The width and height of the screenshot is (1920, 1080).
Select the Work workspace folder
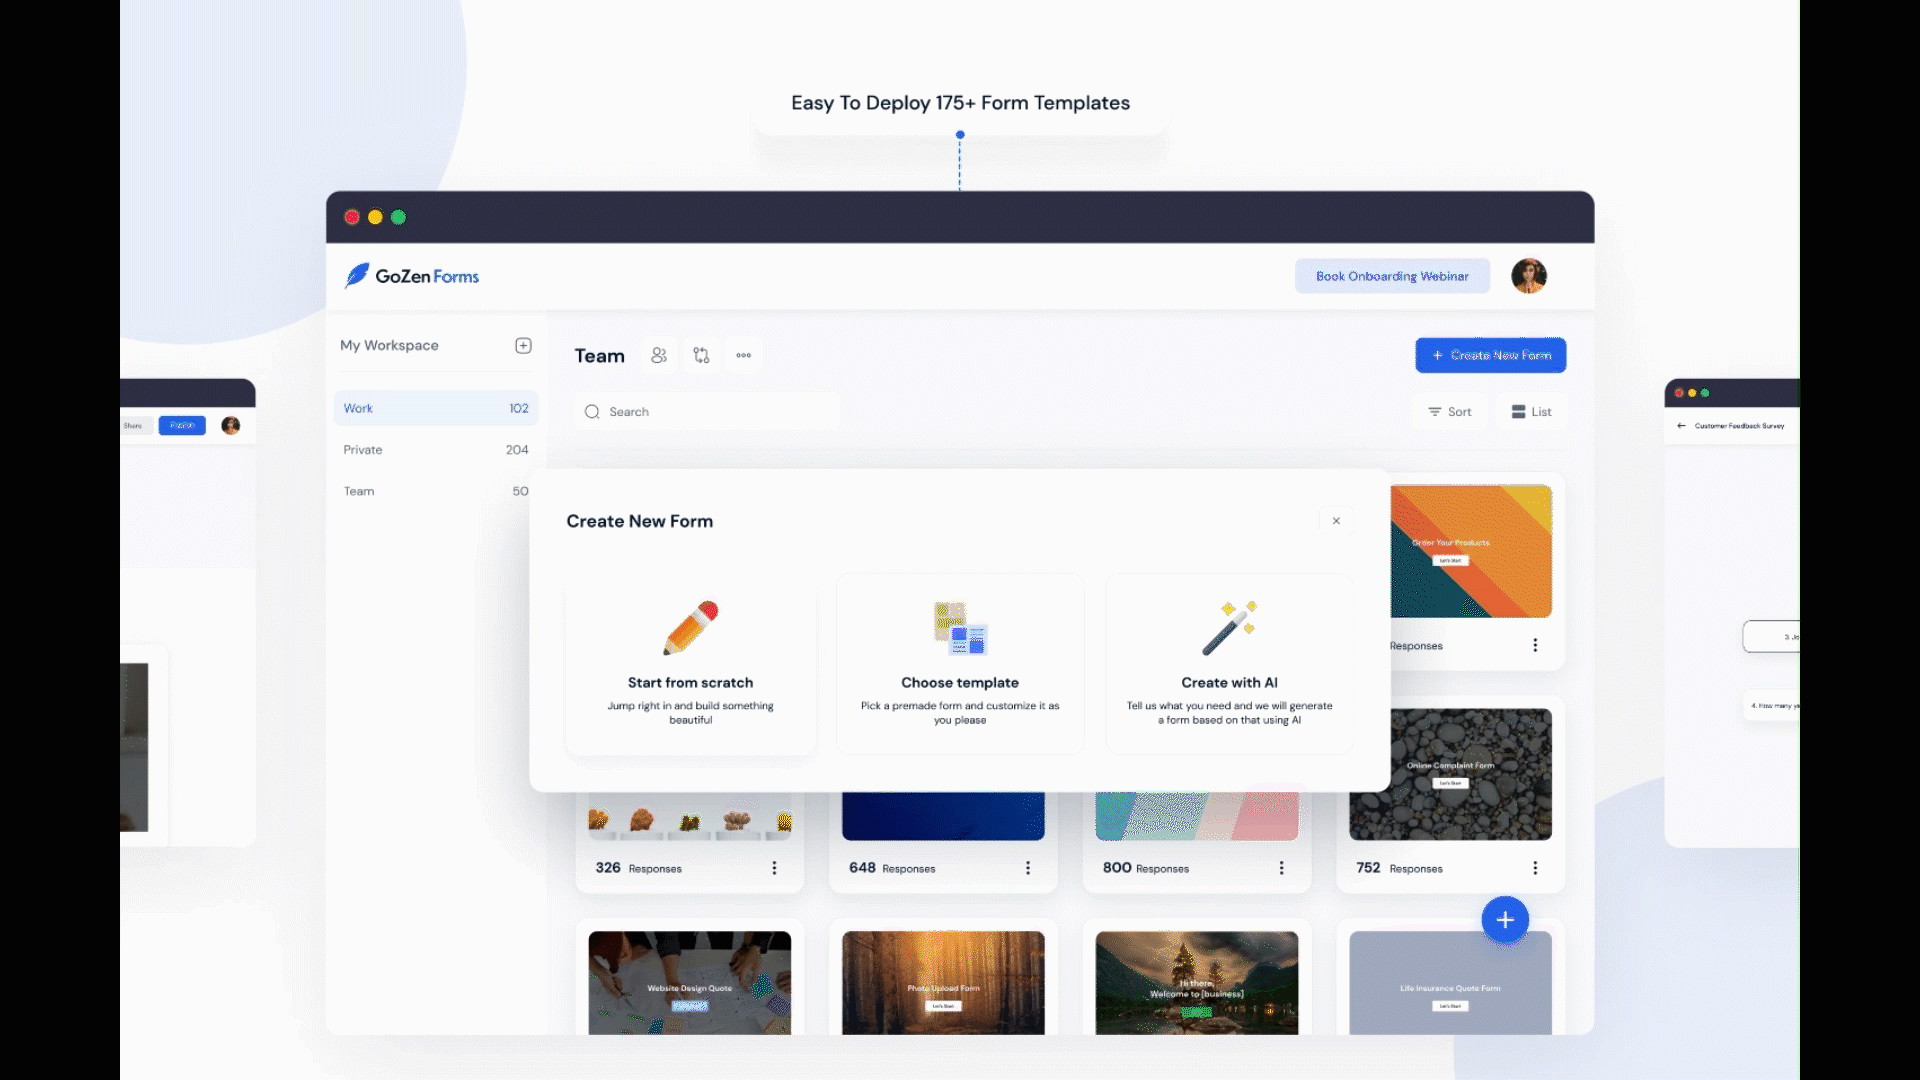pyautogui.click(x=436, y=408)
